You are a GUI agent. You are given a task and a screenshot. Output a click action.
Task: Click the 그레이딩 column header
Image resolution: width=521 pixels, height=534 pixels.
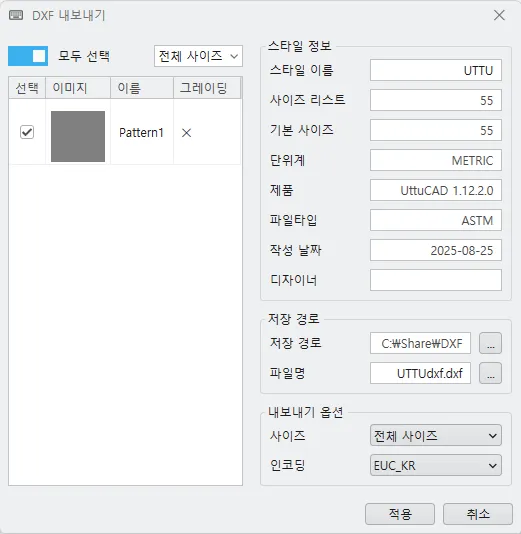tap(207, 88)
